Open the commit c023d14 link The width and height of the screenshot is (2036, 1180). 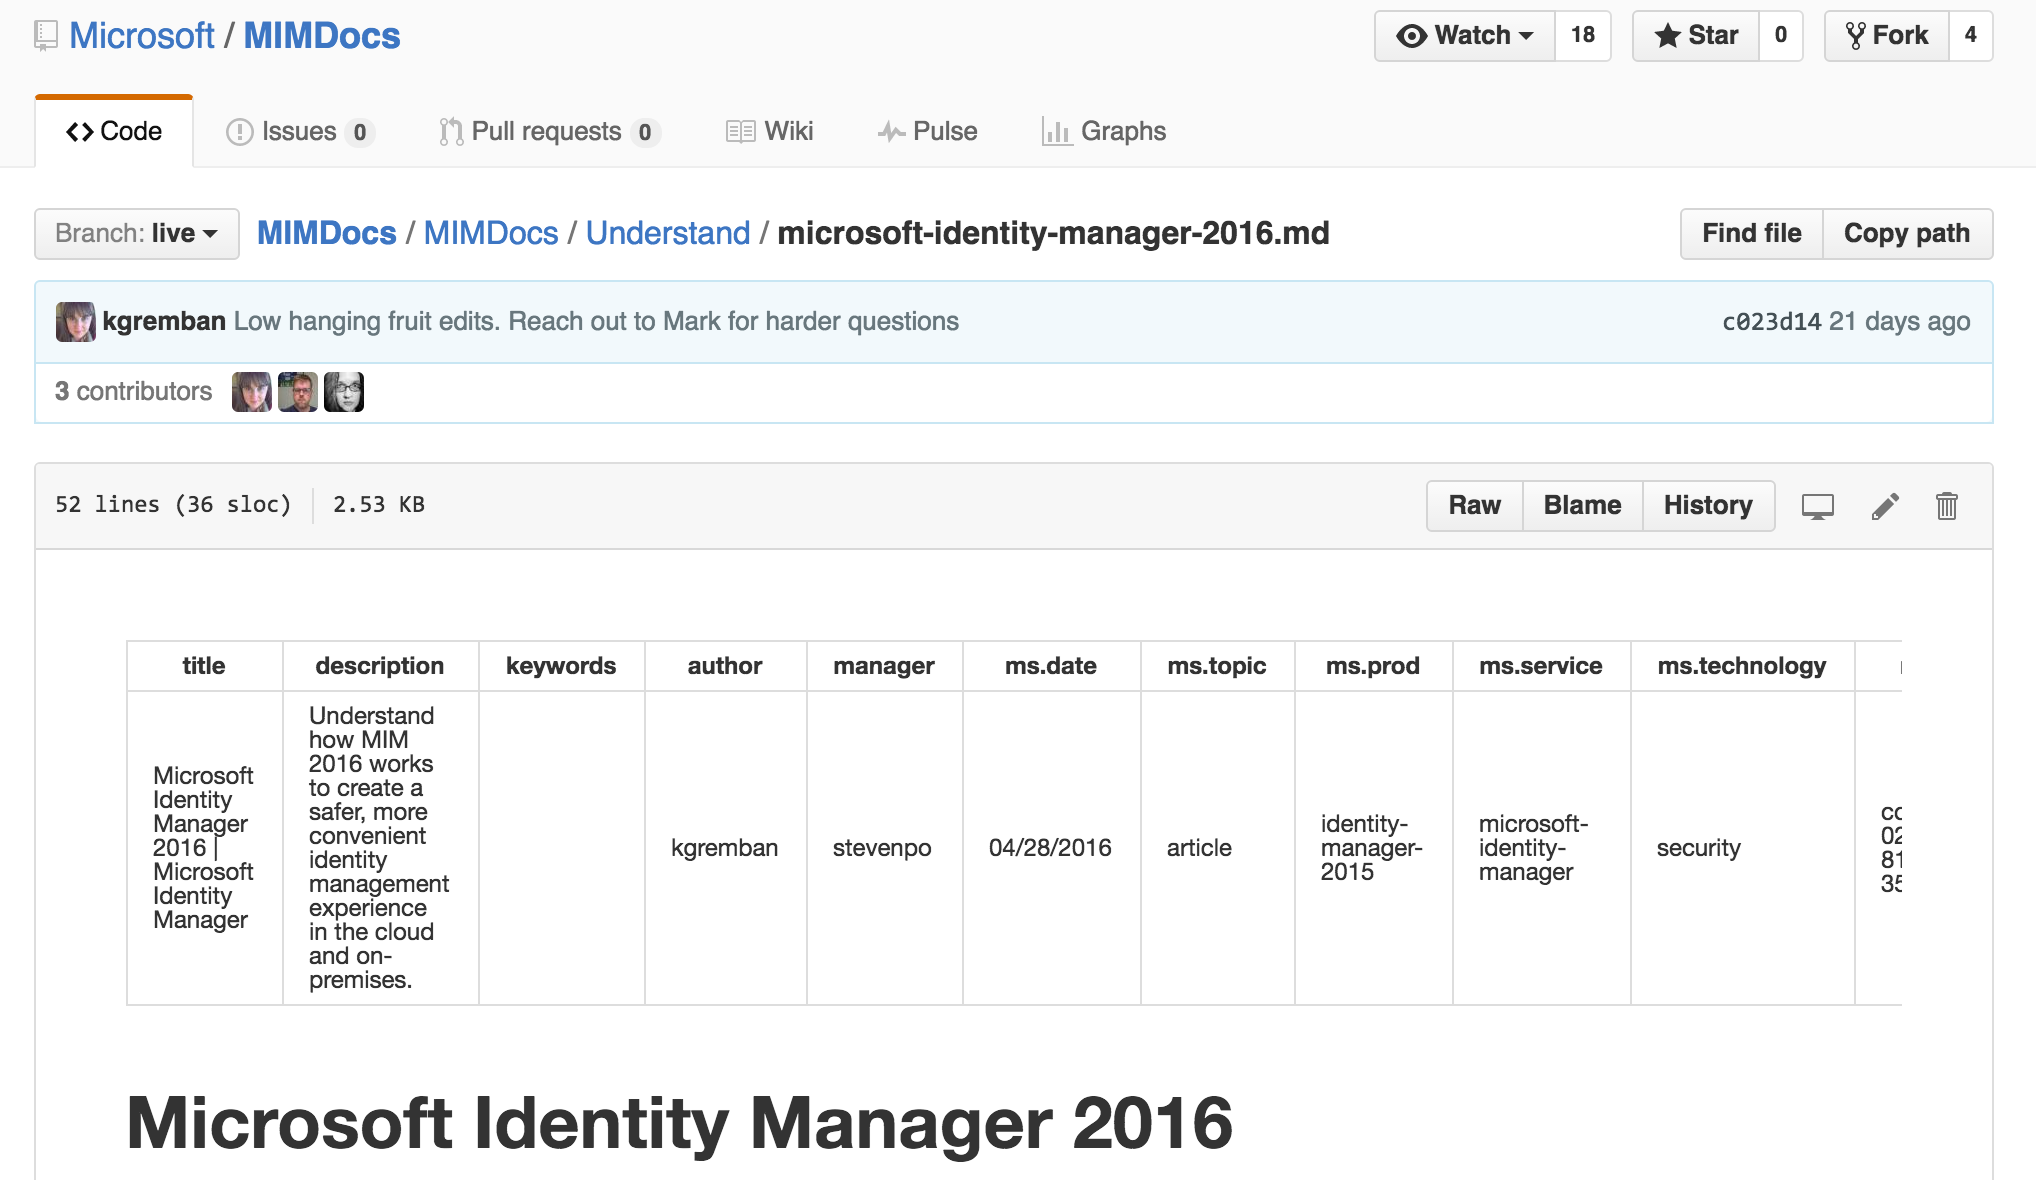(x=1771, y=322)
